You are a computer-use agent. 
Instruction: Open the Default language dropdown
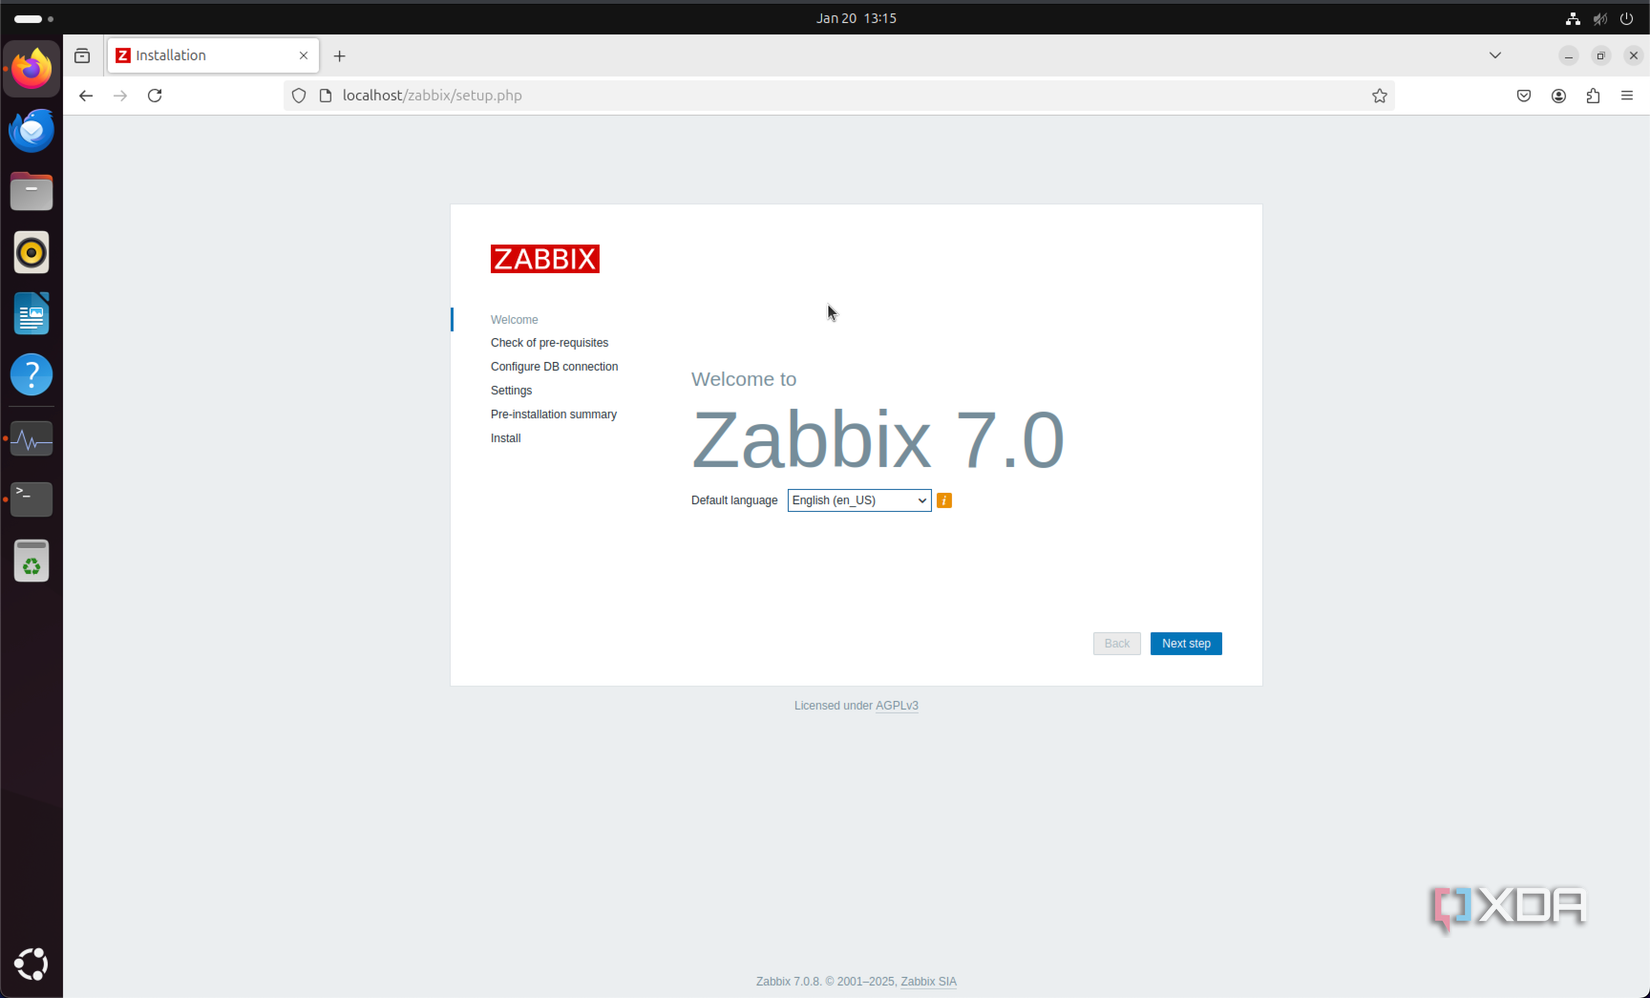(x=858, y=500)
